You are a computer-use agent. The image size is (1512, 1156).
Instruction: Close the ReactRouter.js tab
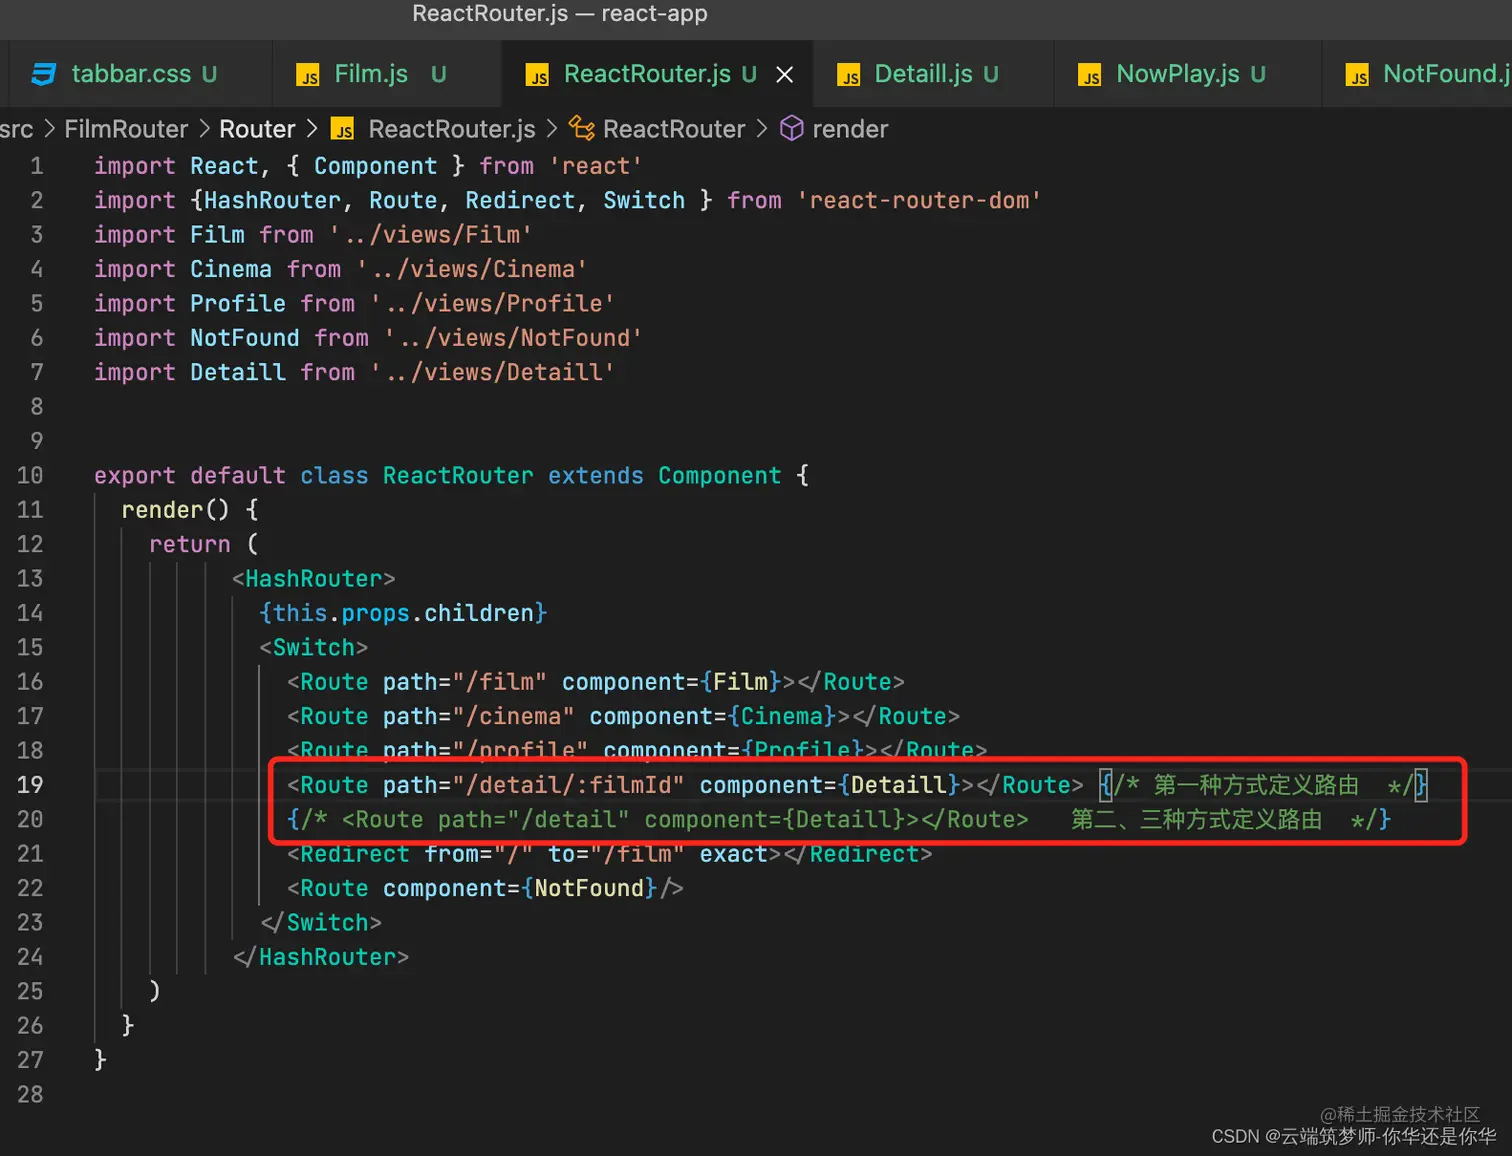(785, 75)
